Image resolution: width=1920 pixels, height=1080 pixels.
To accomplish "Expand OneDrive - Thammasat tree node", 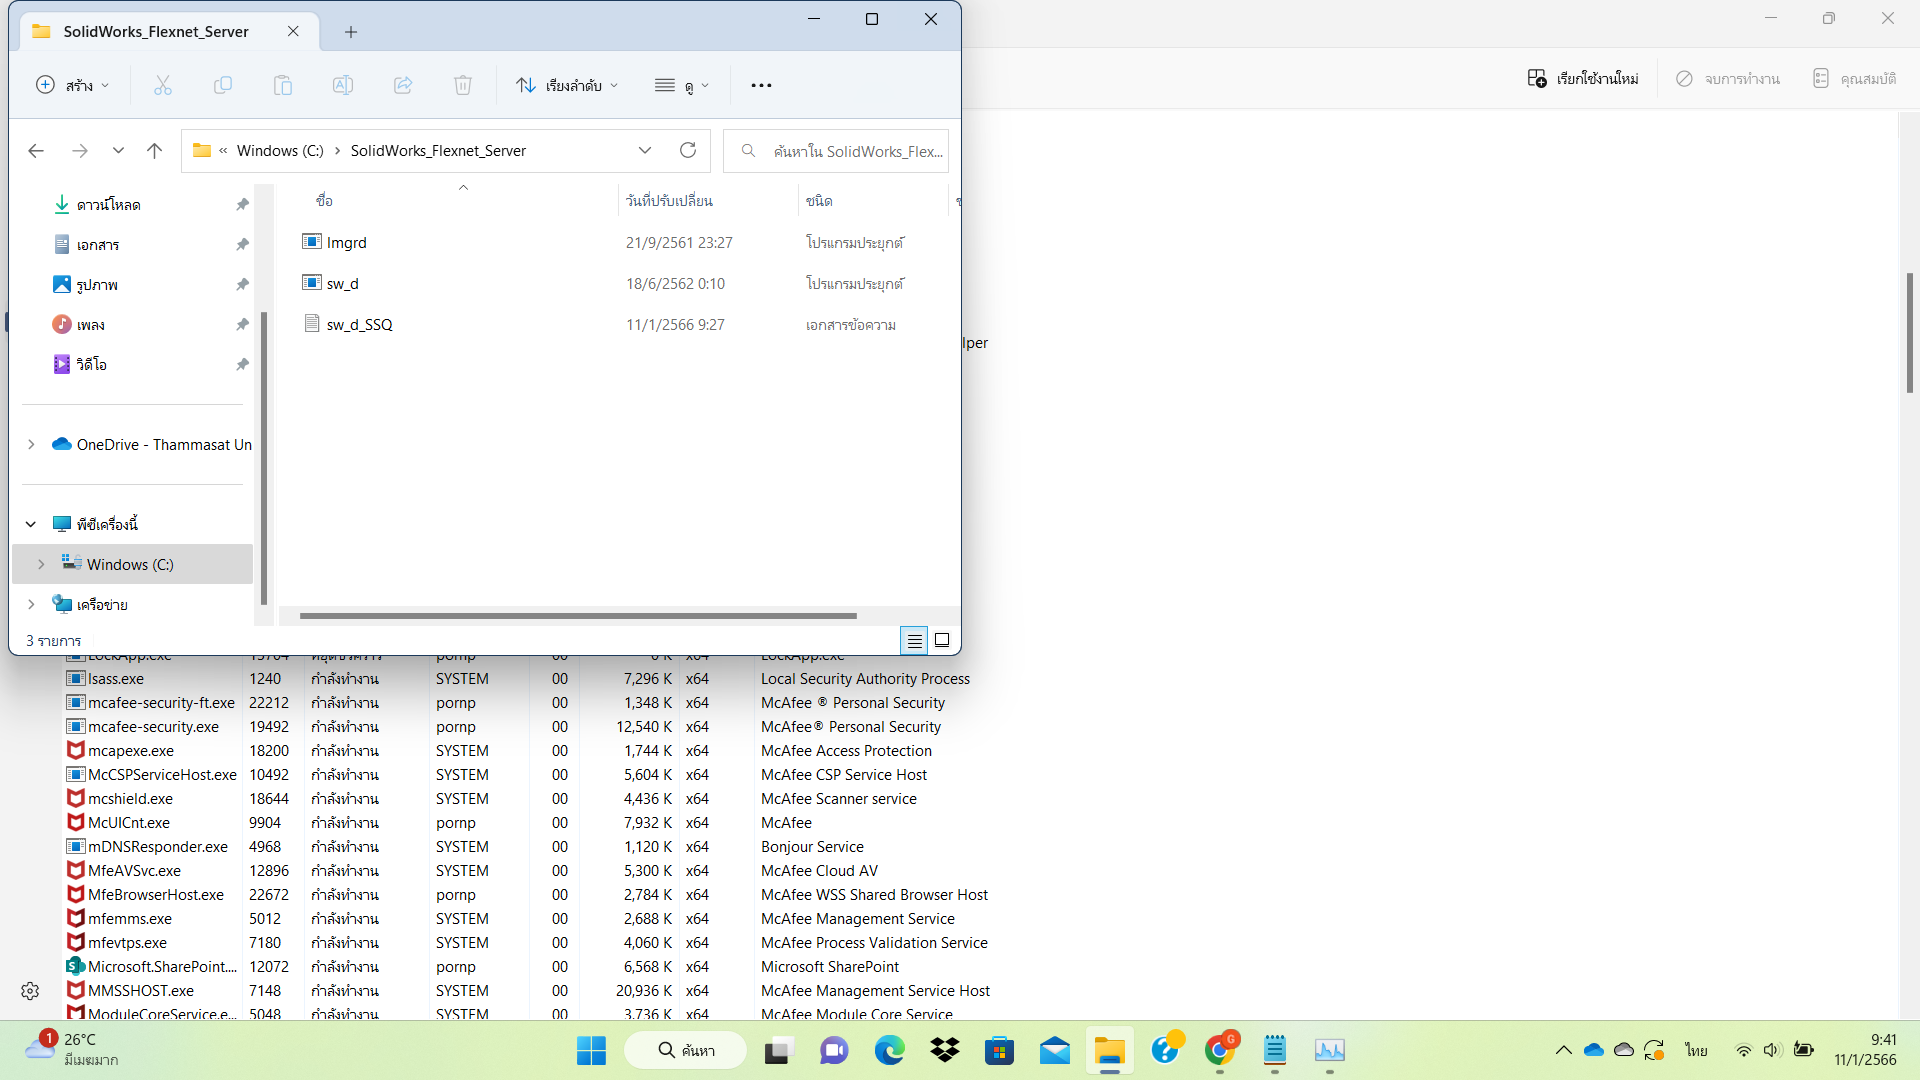I will coord(31,445).
